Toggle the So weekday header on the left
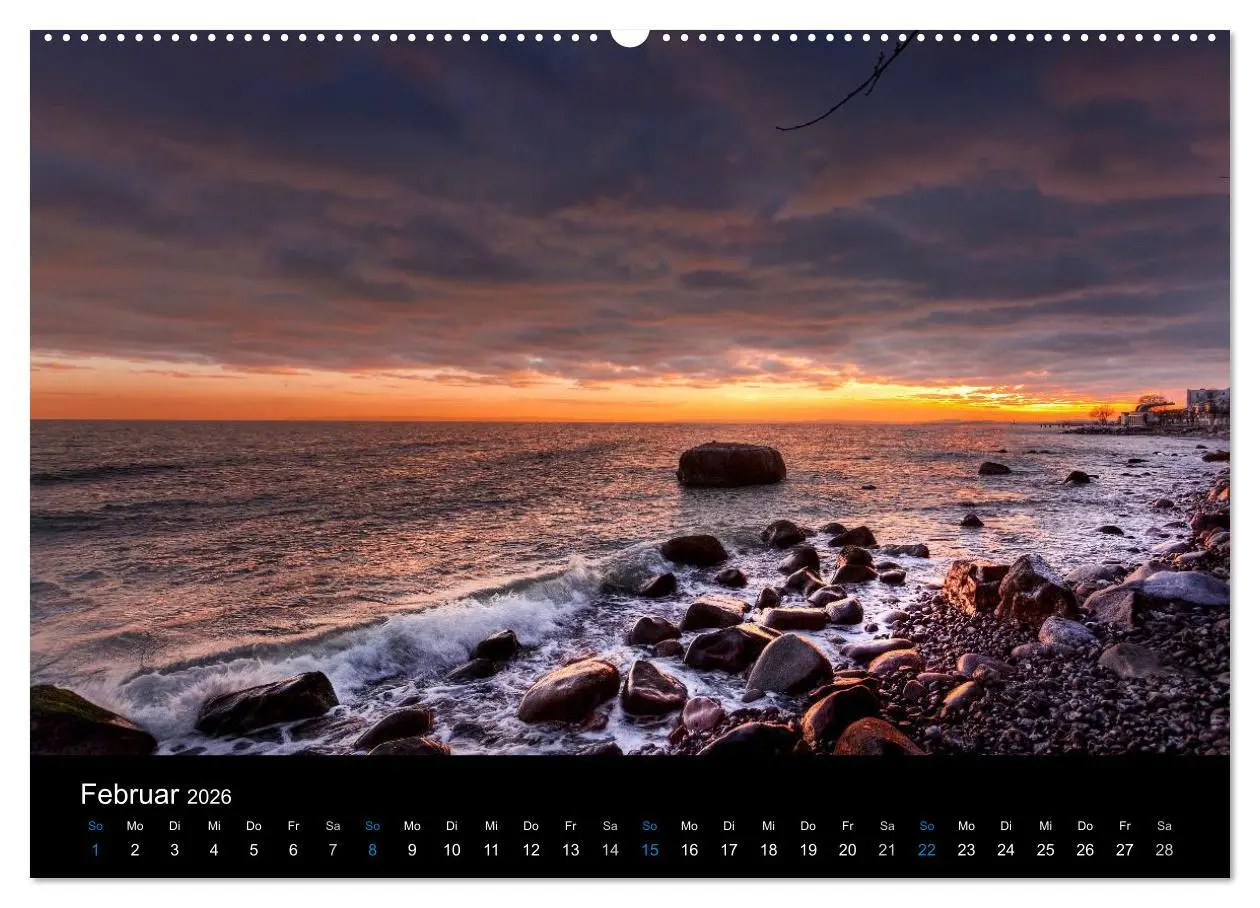This screenshot has width=1260, height=908. [x=97, y=826]
